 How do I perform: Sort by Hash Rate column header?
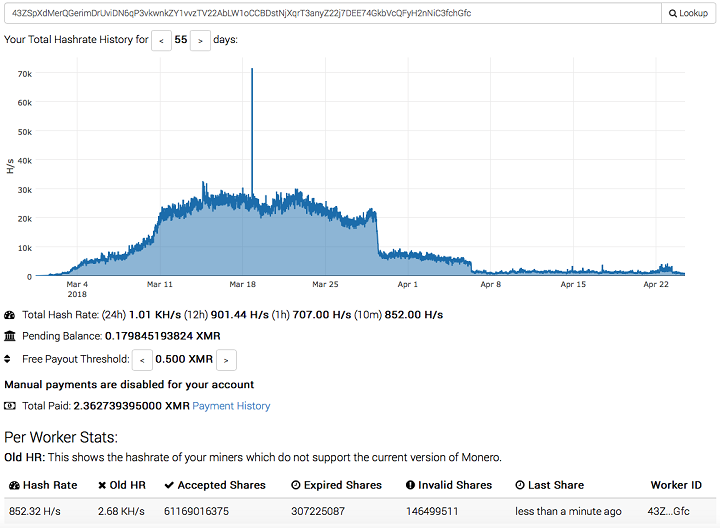coord(44,485)
